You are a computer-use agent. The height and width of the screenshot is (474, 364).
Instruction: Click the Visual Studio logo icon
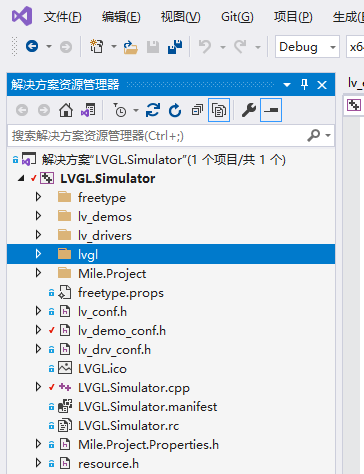coord(22,16)
